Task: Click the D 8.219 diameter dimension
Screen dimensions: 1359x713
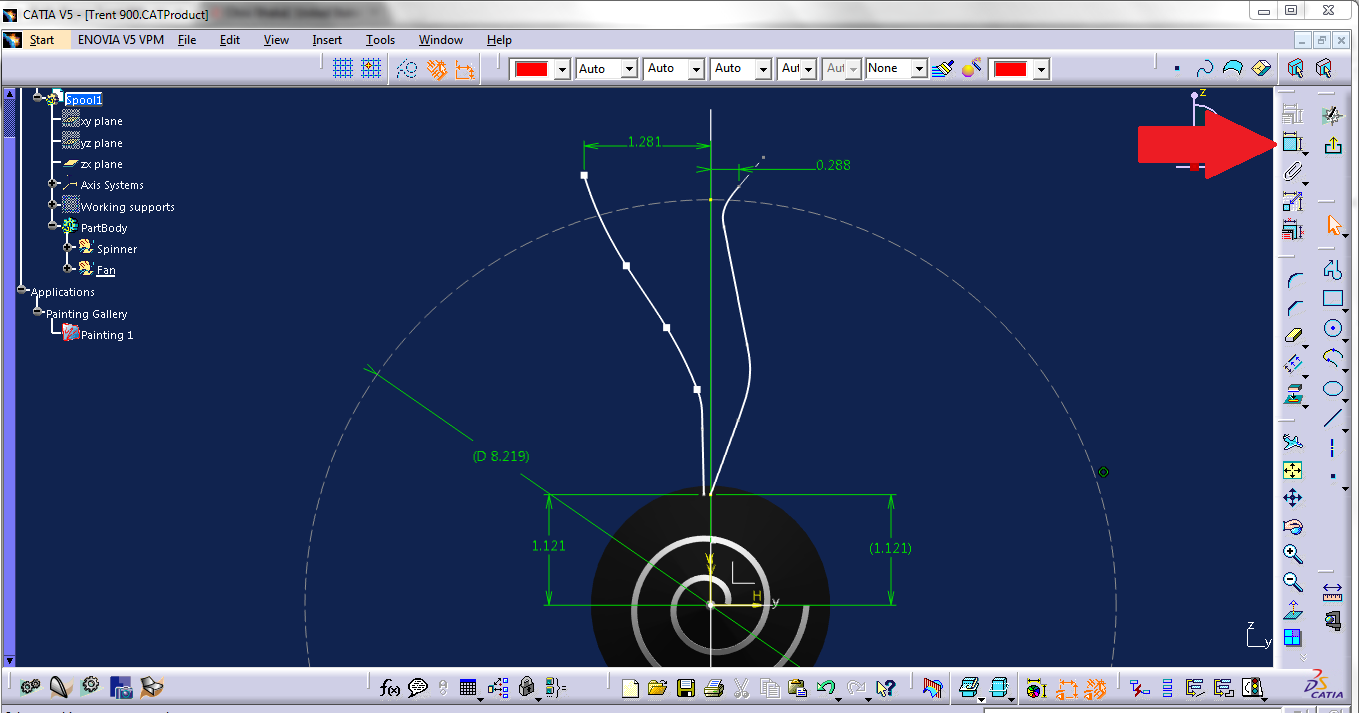Action: pyautogui.click(x=500, y=456)
